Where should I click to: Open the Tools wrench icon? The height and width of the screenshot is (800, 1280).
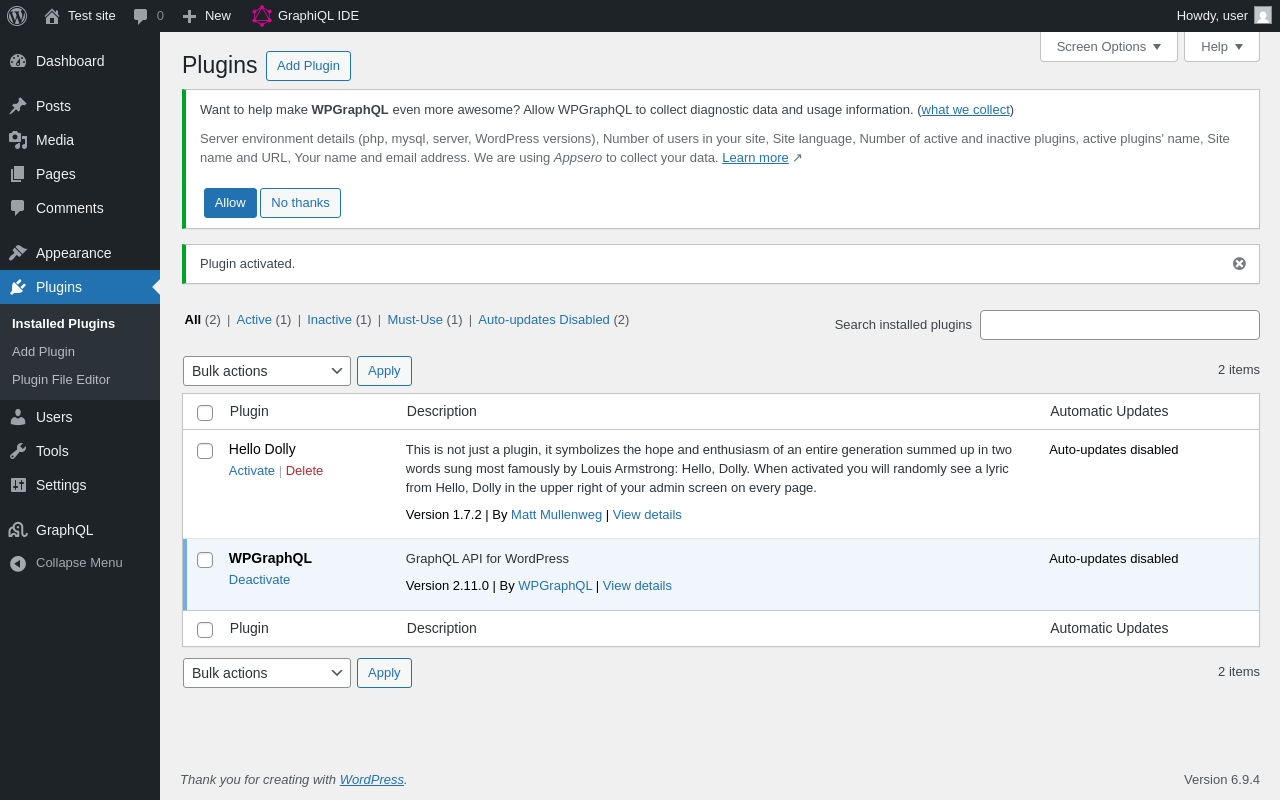click(x=18, y=451)
